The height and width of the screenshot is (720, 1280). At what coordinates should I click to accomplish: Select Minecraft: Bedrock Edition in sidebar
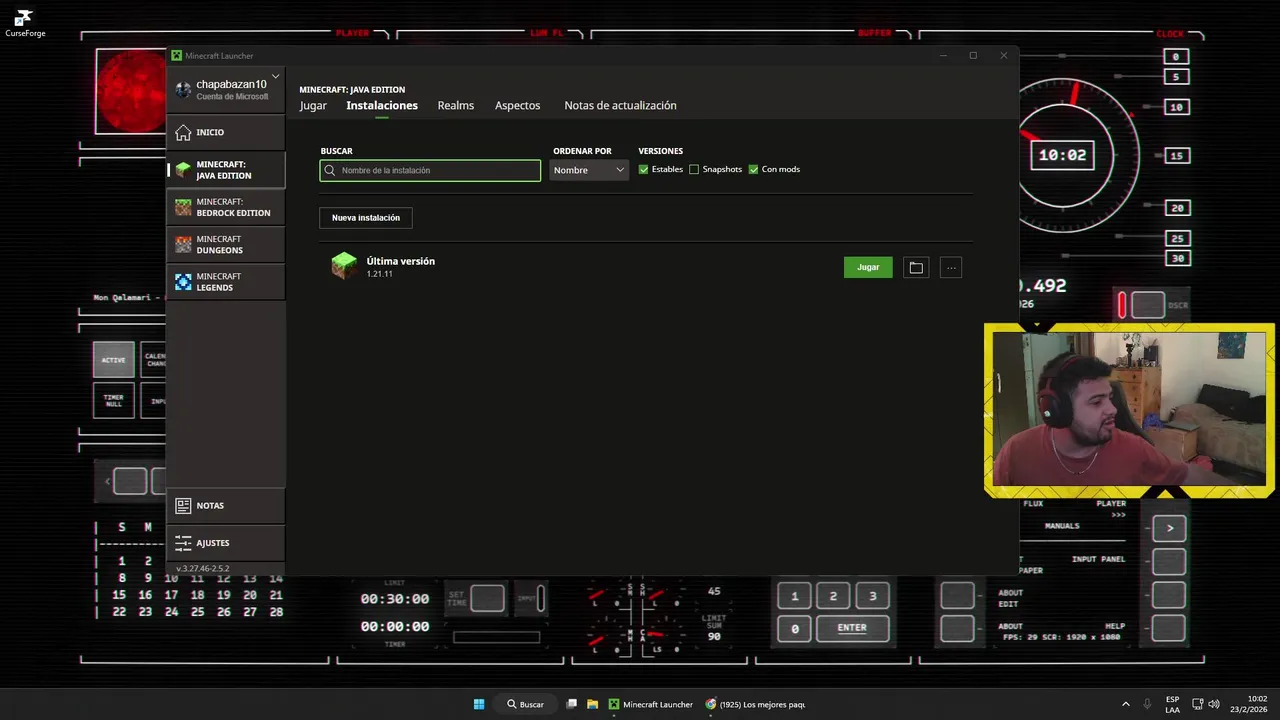[225, 207]
